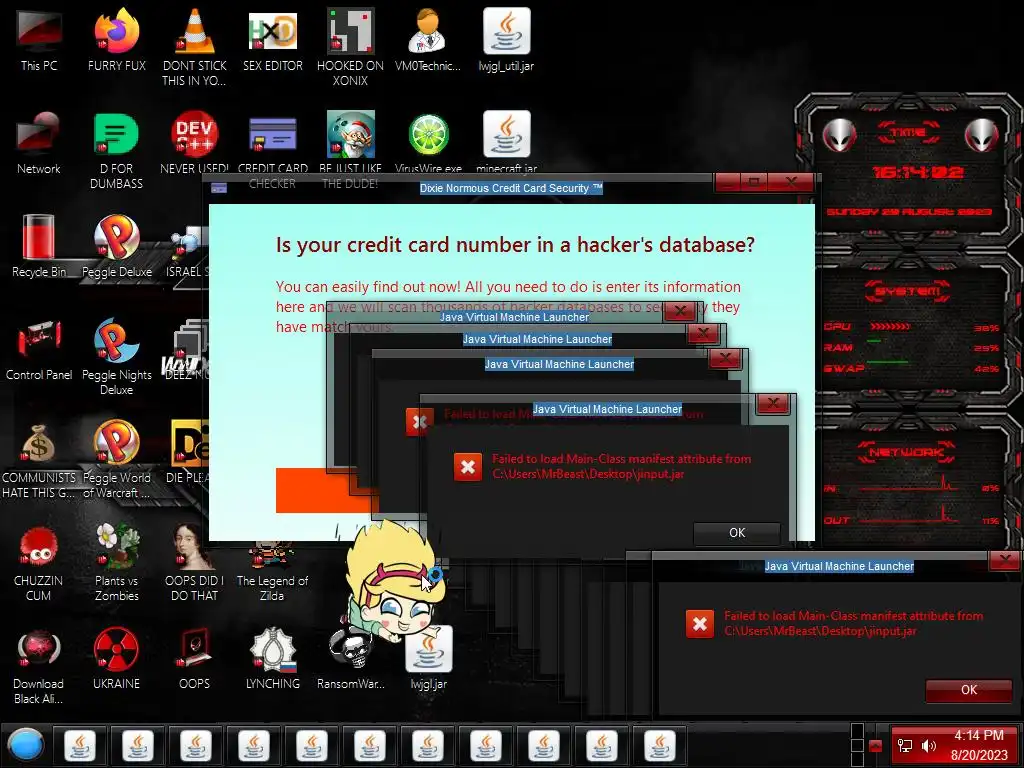The image size is (1024, 768).
Task: Open the network tray icon
Action: point(905,746)
